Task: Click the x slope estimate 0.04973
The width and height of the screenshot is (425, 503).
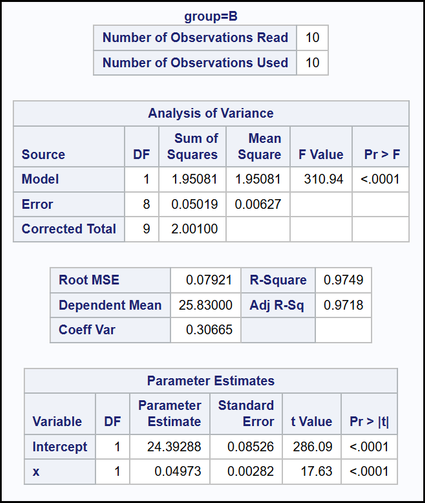Action: 178,472
